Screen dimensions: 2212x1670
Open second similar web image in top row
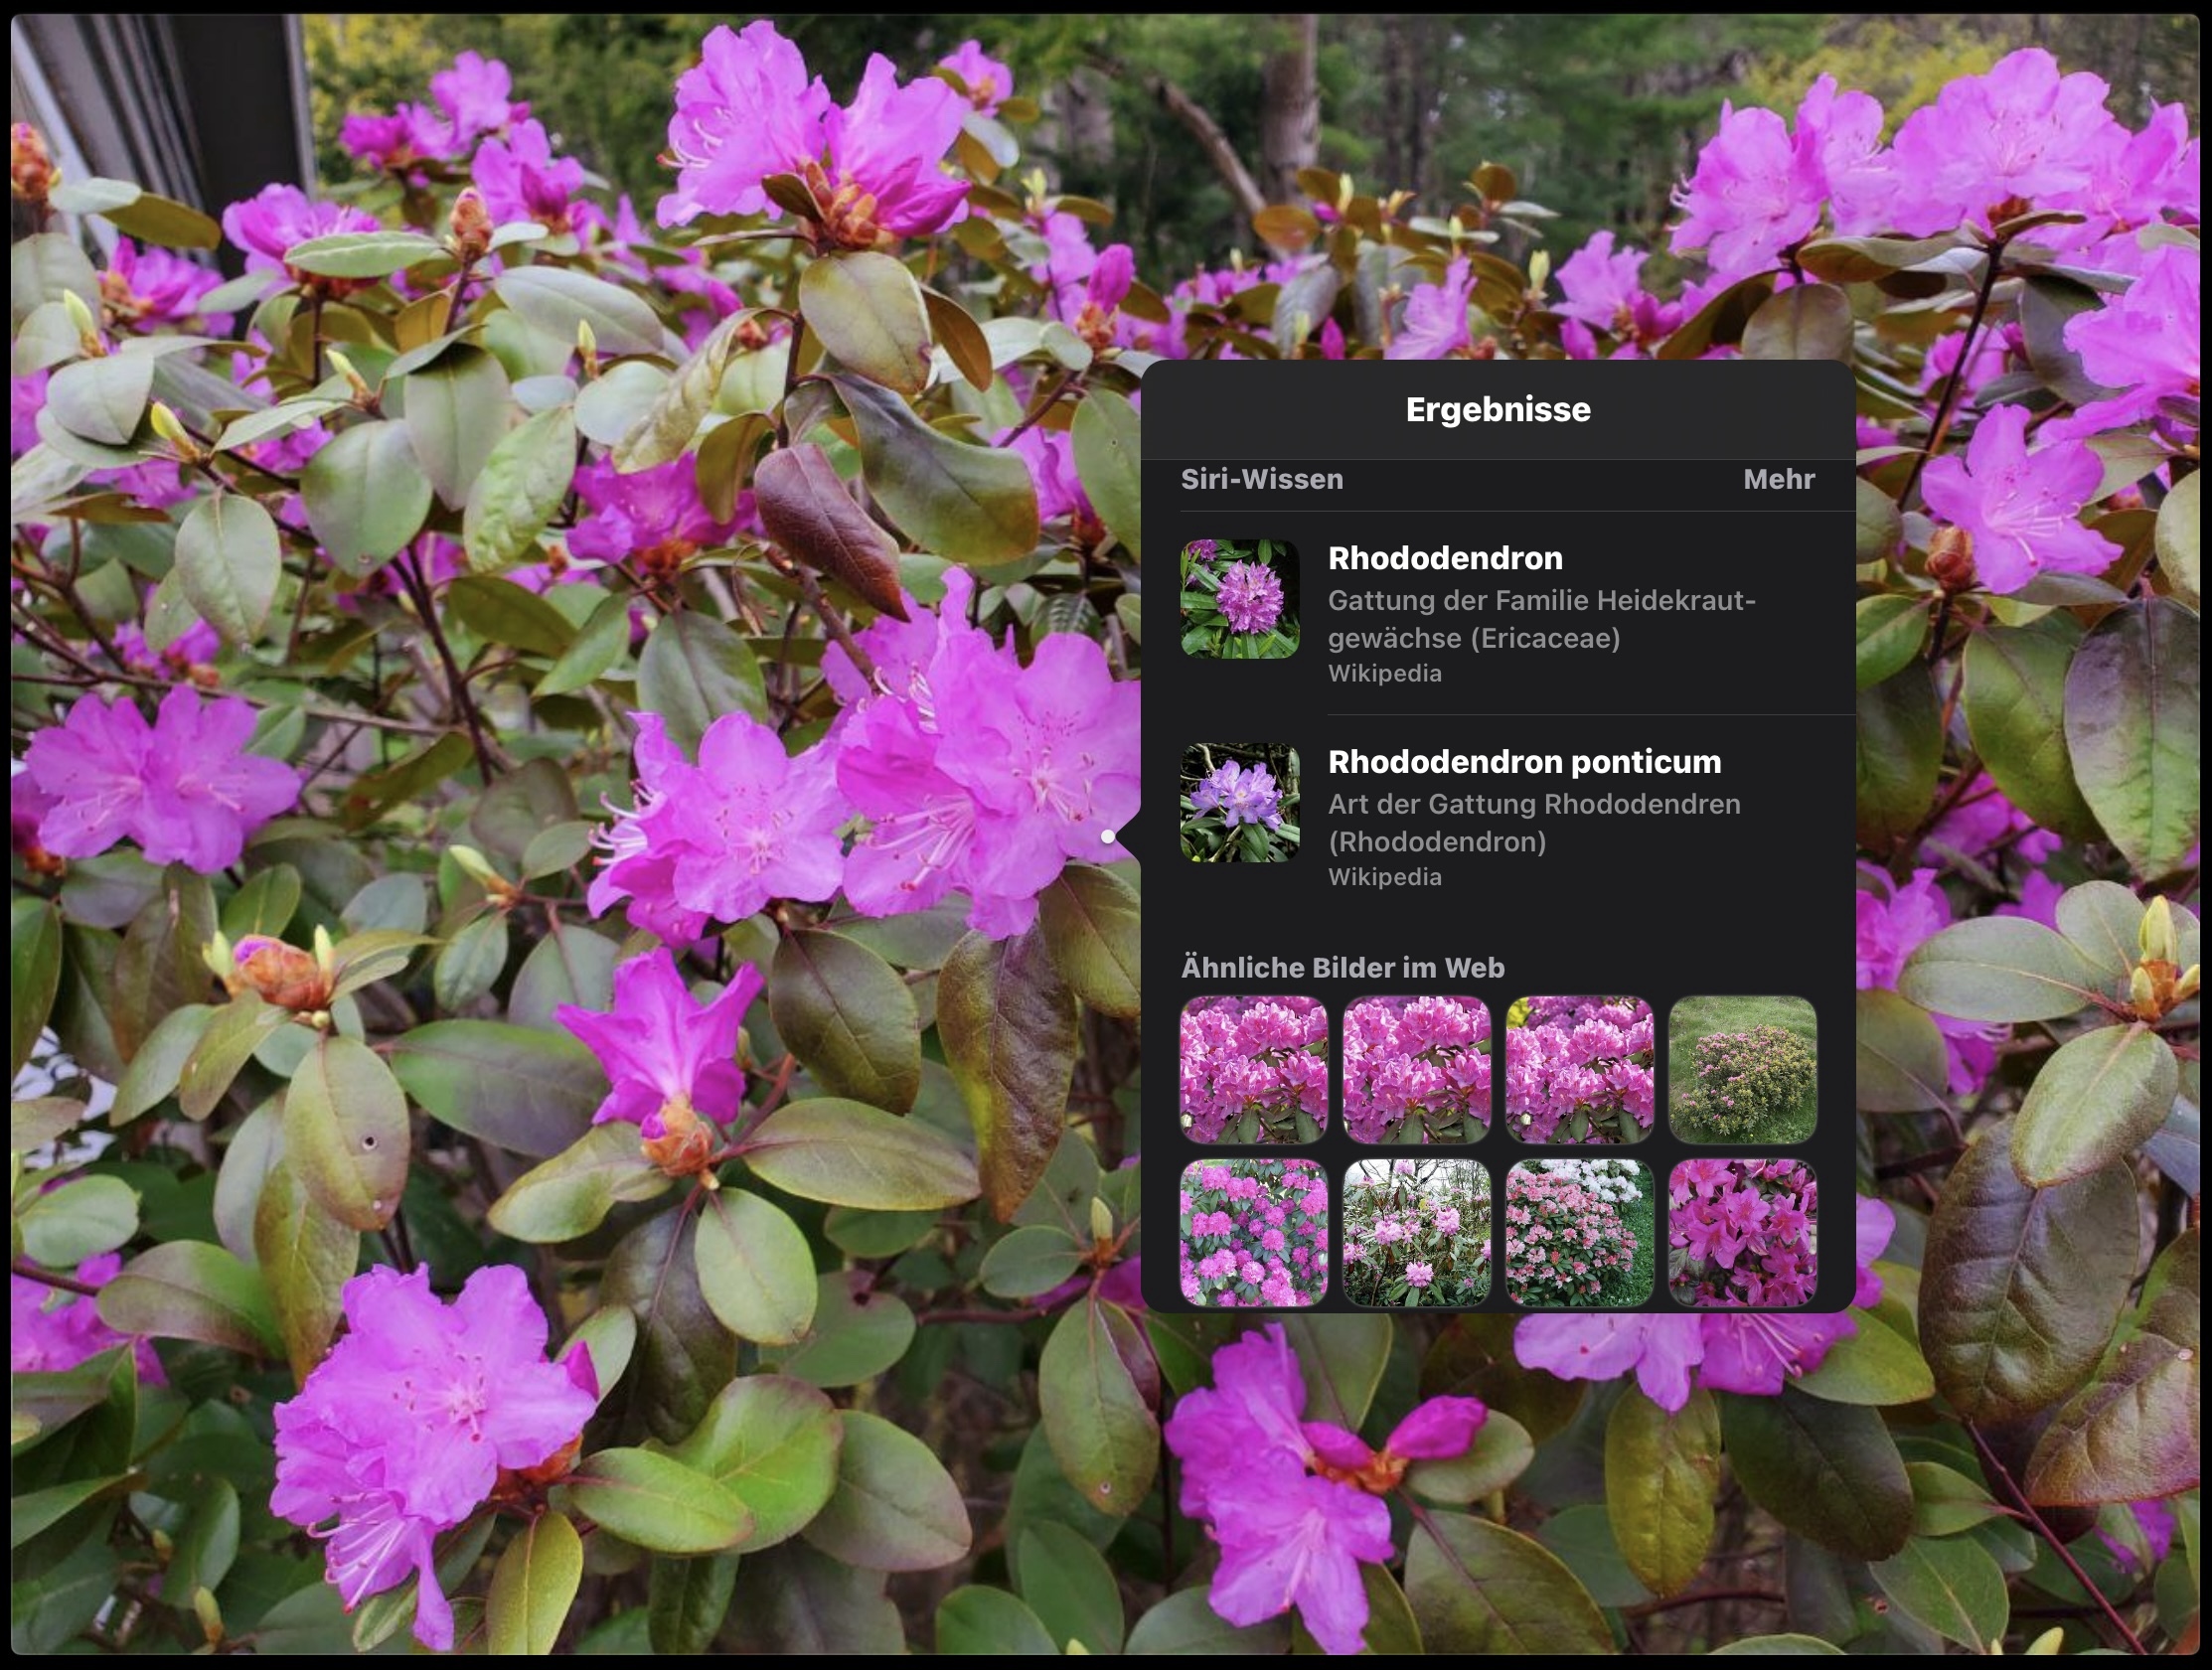coord(1416,1070)
